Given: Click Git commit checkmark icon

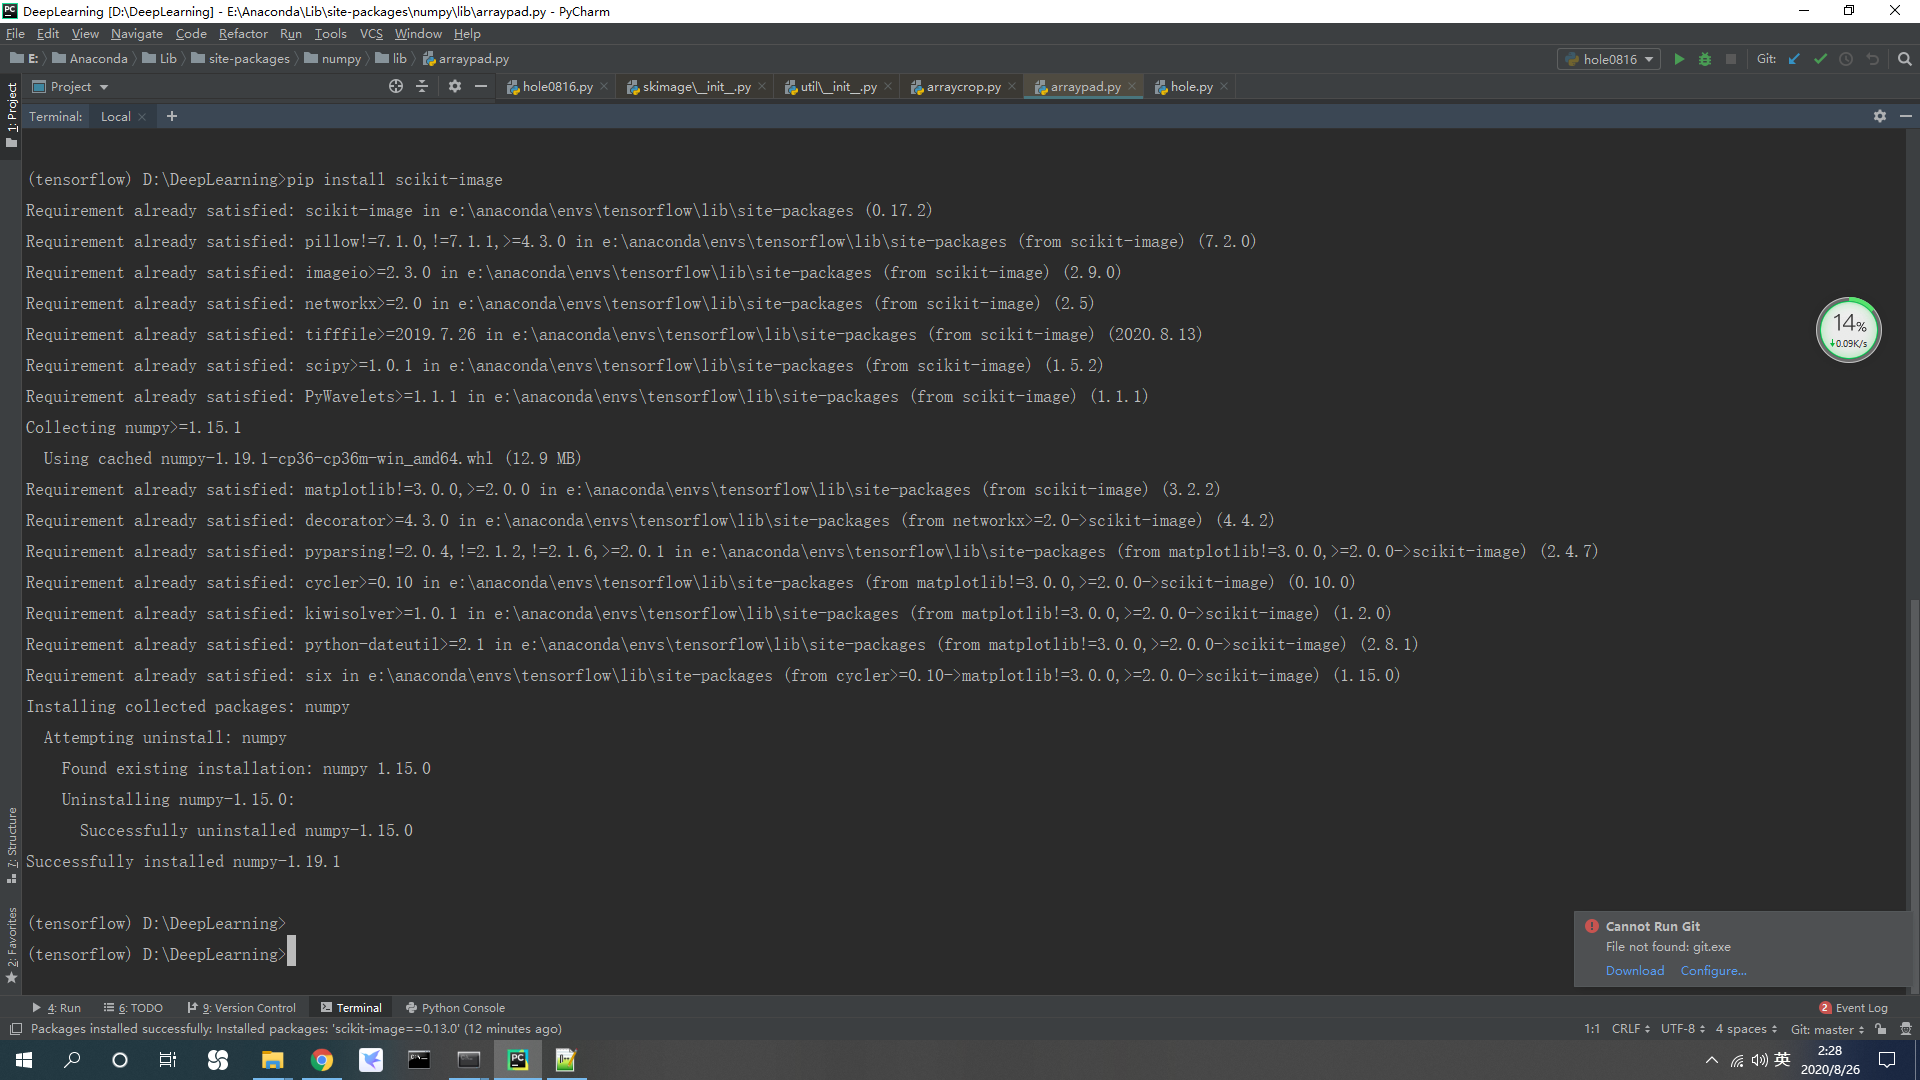Looking at the screenshot, I should tap(1820, 59).
